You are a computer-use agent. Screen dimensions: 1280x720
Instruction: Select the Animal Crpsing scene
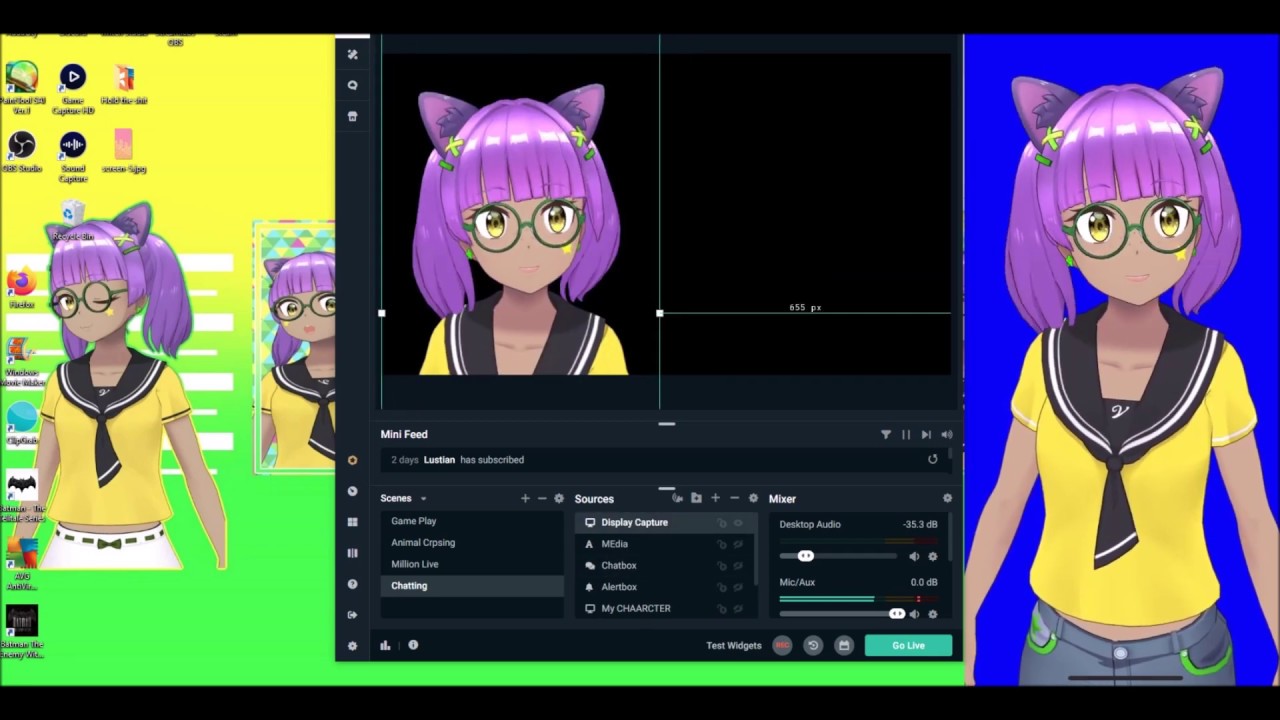point(472,542)
